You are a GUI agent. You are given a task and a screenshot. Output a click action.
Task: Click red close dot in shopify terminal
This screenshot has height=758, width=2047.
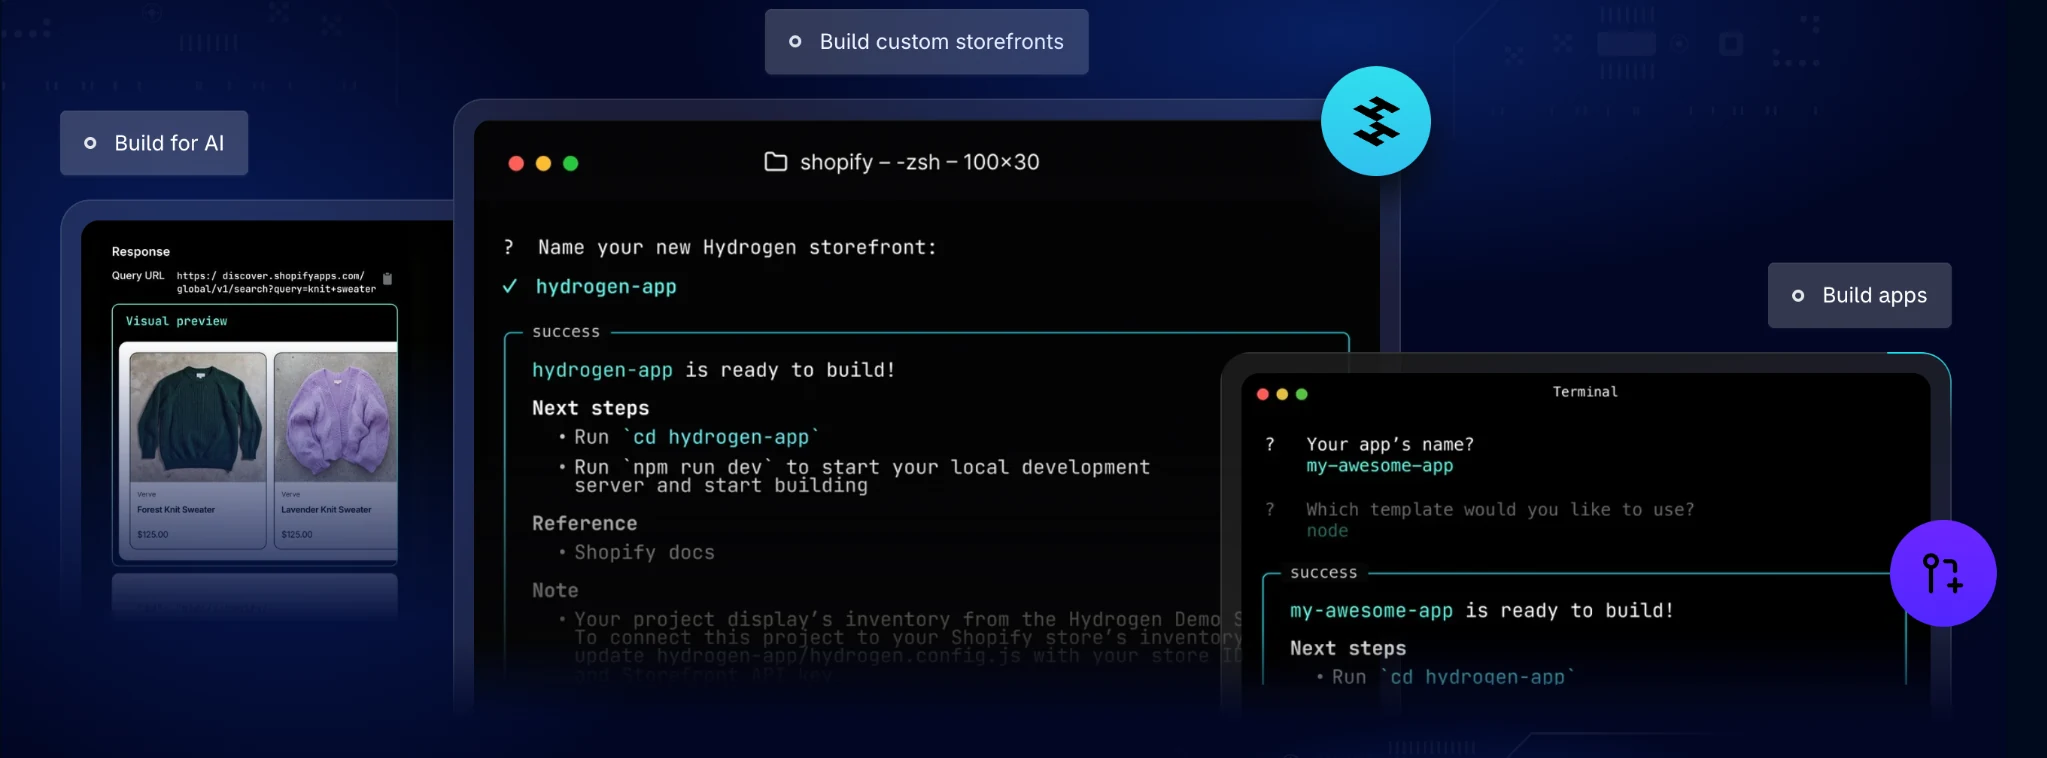(516, 163)
